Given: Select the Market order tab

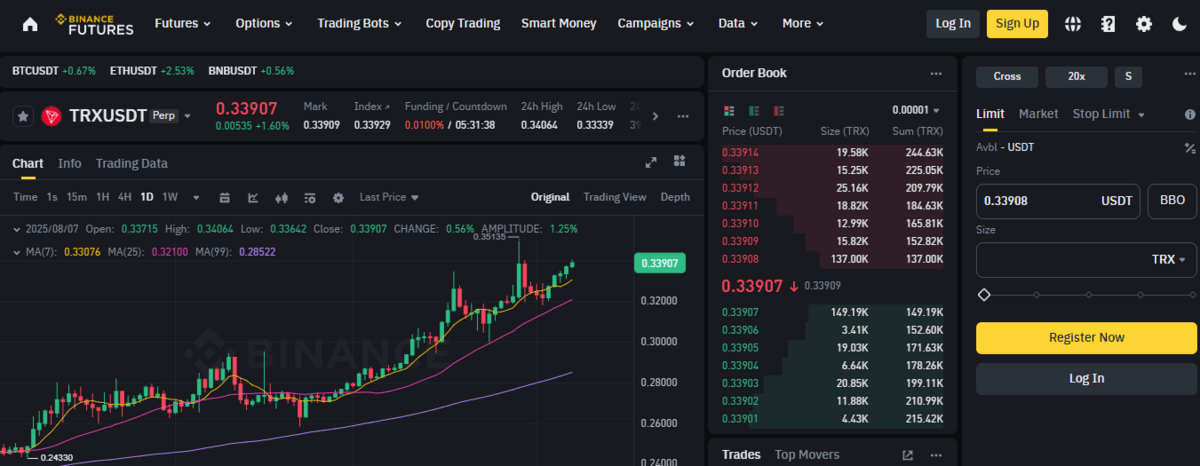Looking at the screenshot, I should point(1038,114).
